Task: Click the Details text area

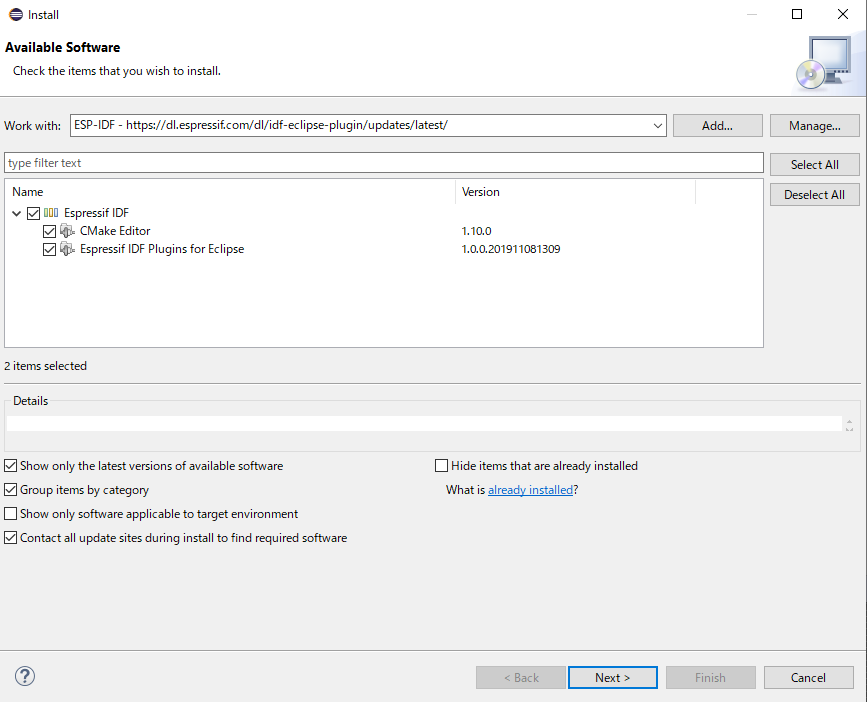Action: point(424,424)
